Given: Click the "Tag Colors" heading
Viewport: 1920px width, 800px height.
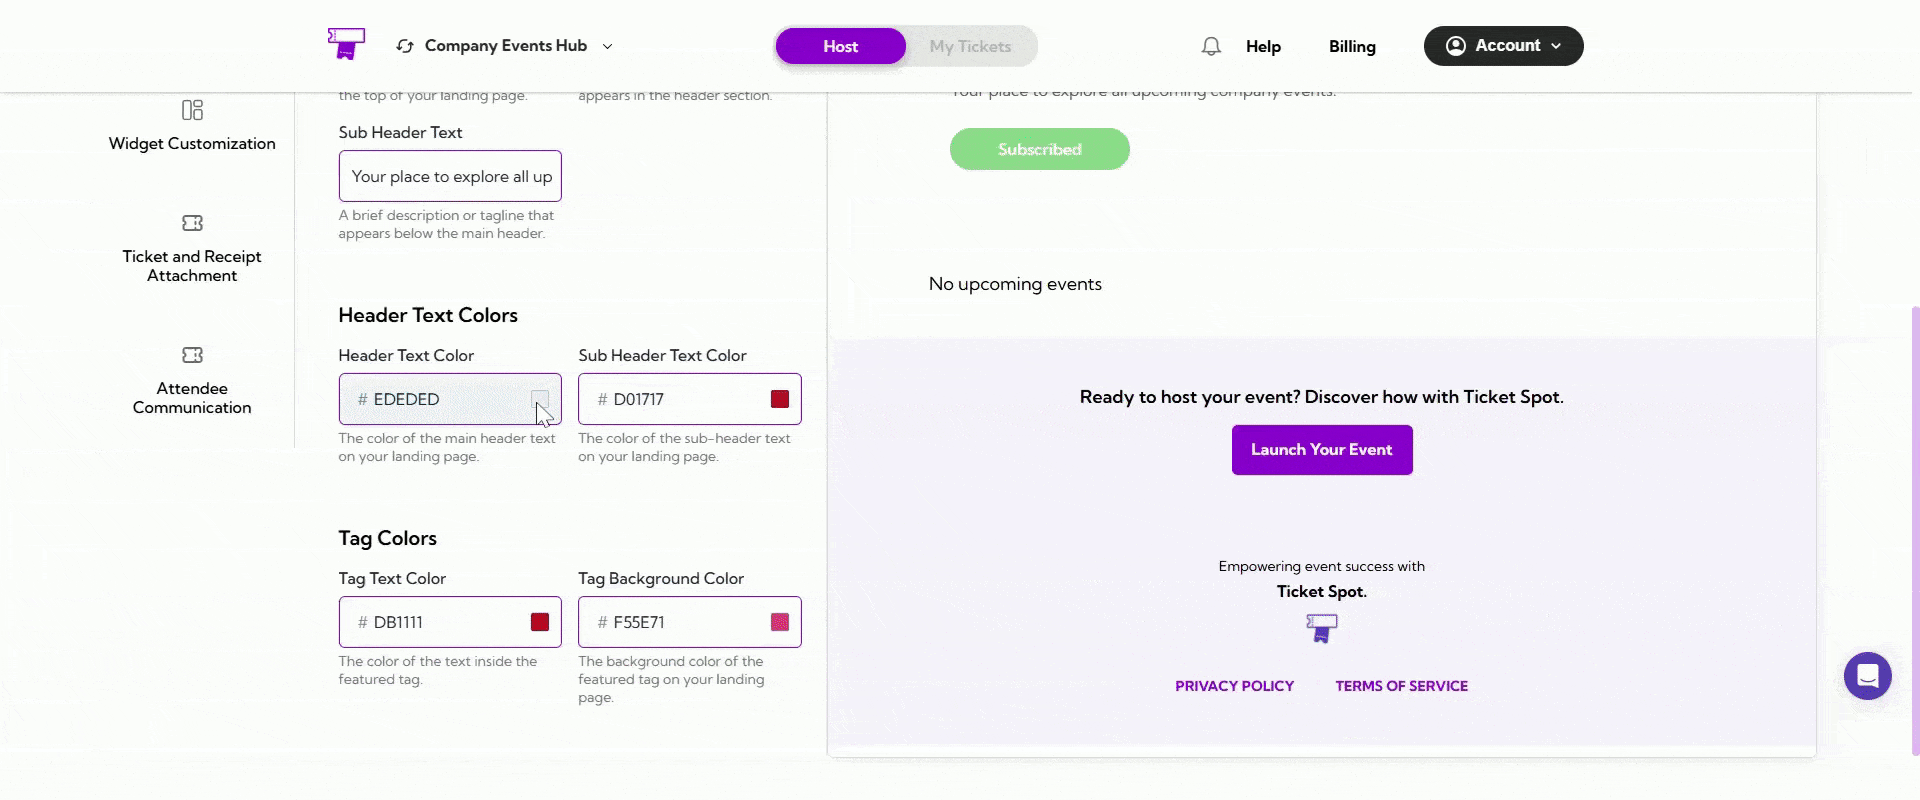Looking at the screenshot, I should click(387, 538).
